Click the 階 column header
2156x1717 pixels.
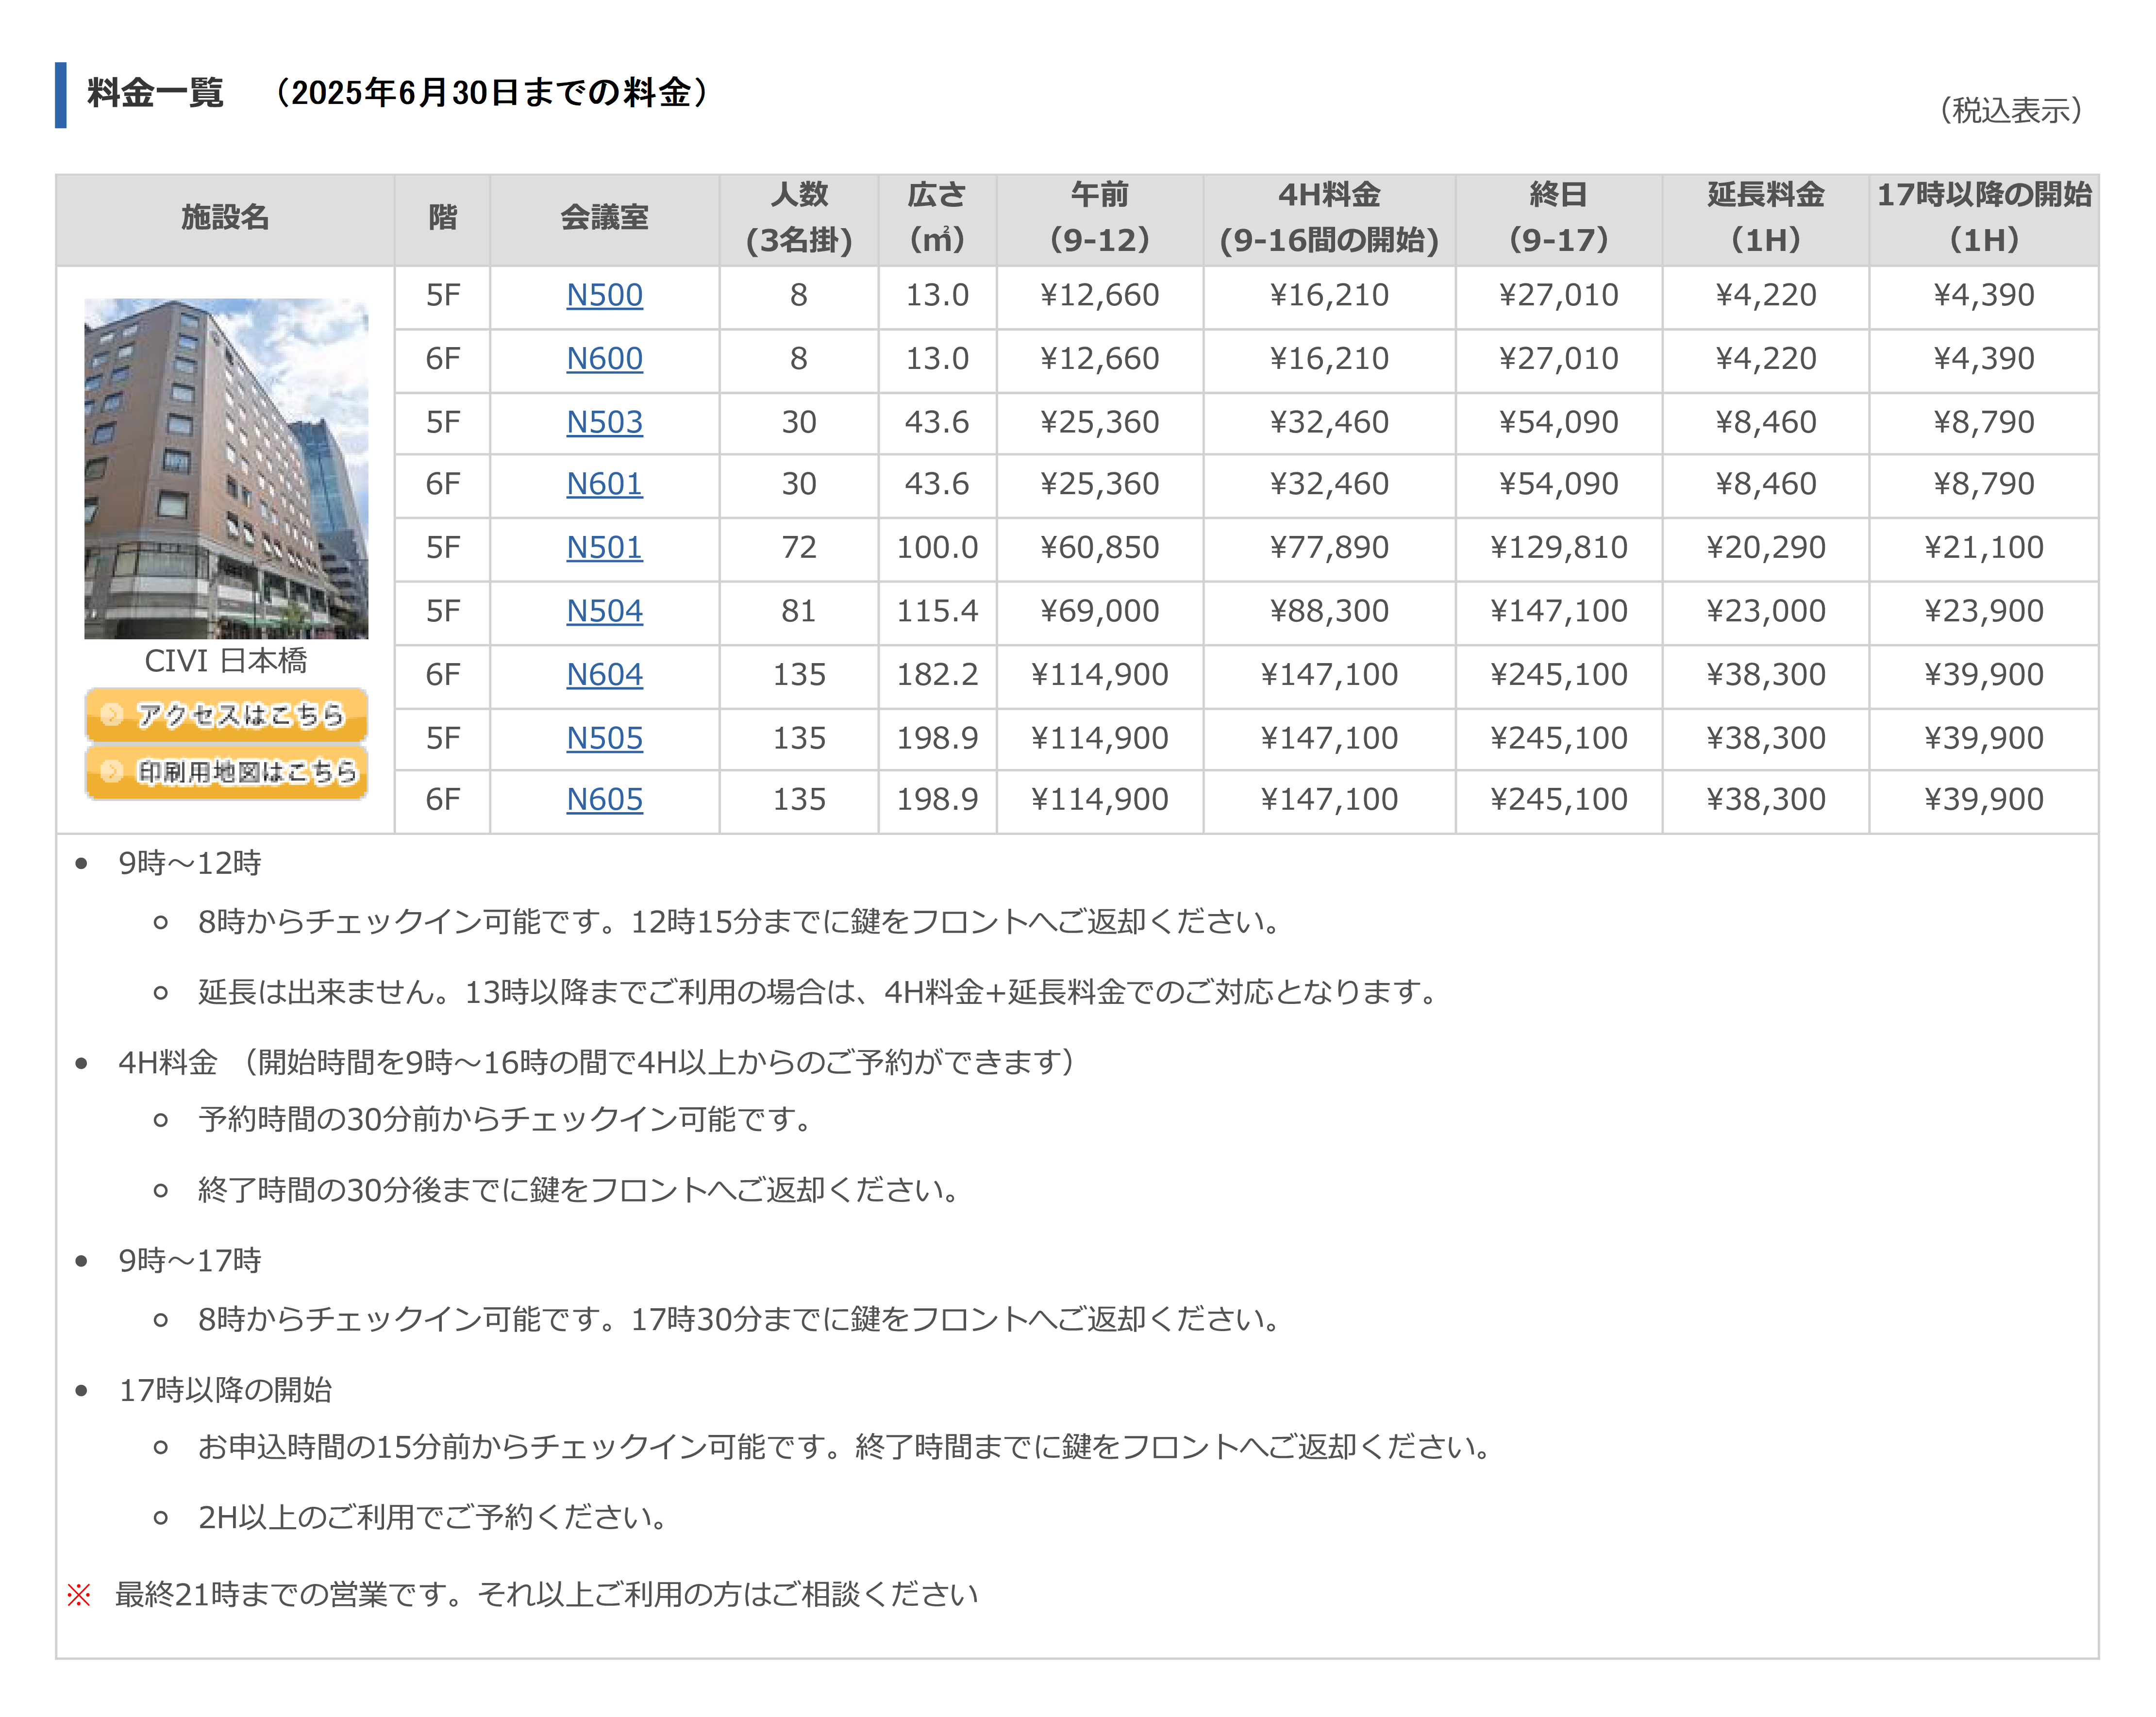tap(442, 219)
